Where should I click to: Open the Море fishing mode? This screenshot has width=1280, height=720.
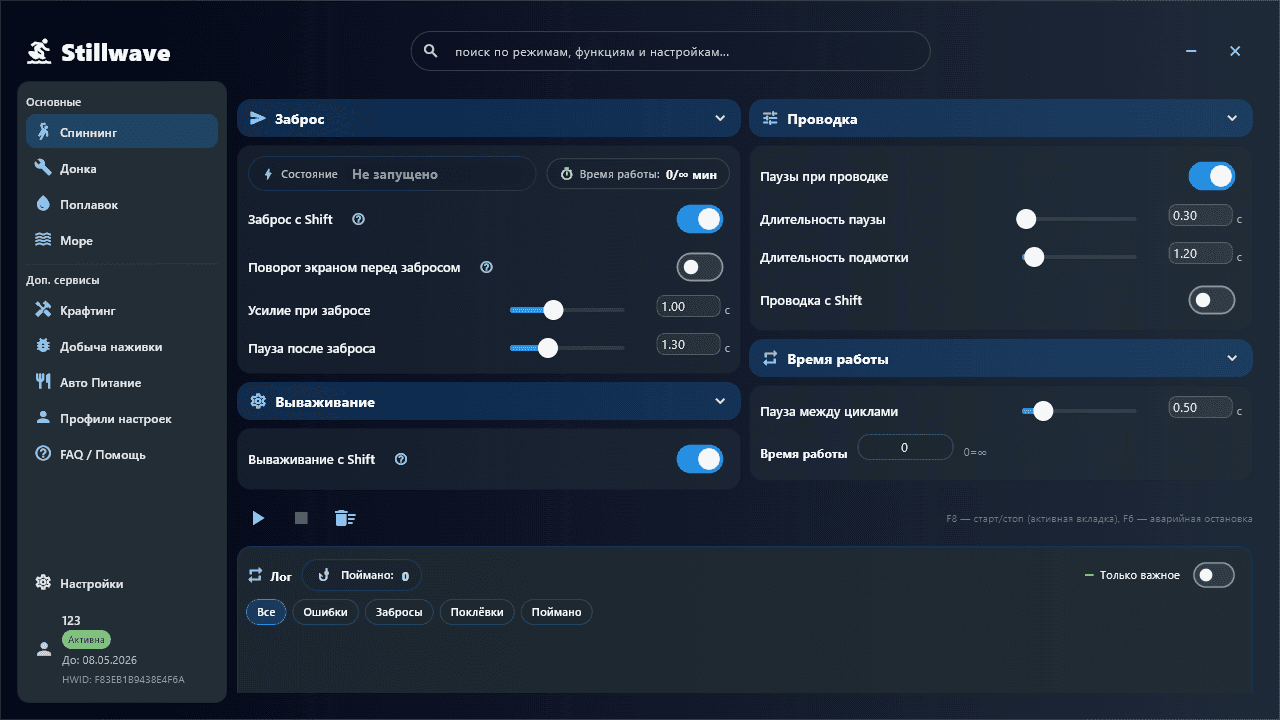(x=121, y=240)
